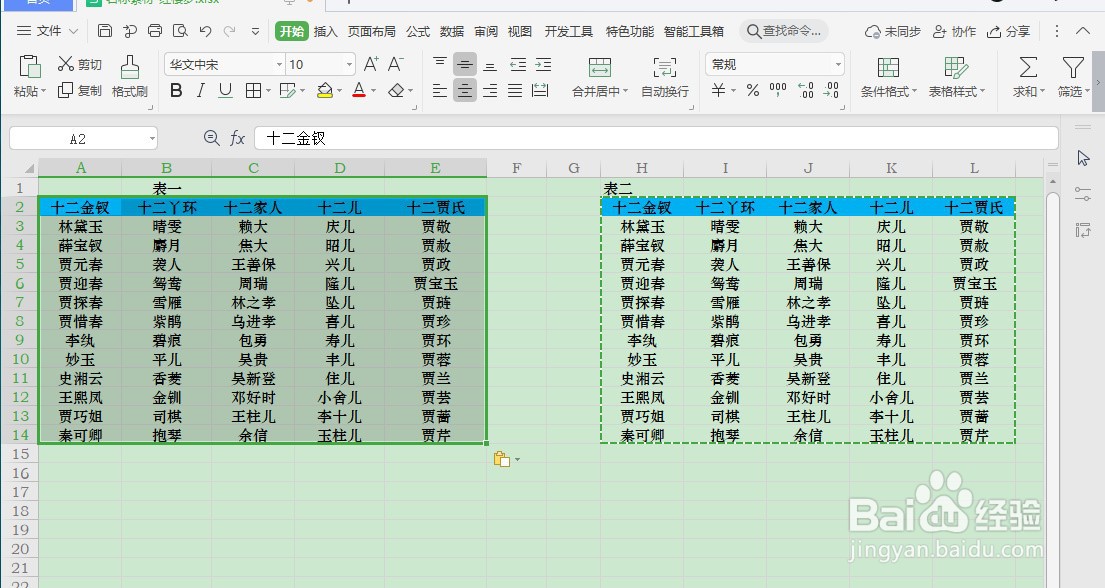Expand quick access toolbar customization arrow
1105x588 pixels.
coord(255,31)
